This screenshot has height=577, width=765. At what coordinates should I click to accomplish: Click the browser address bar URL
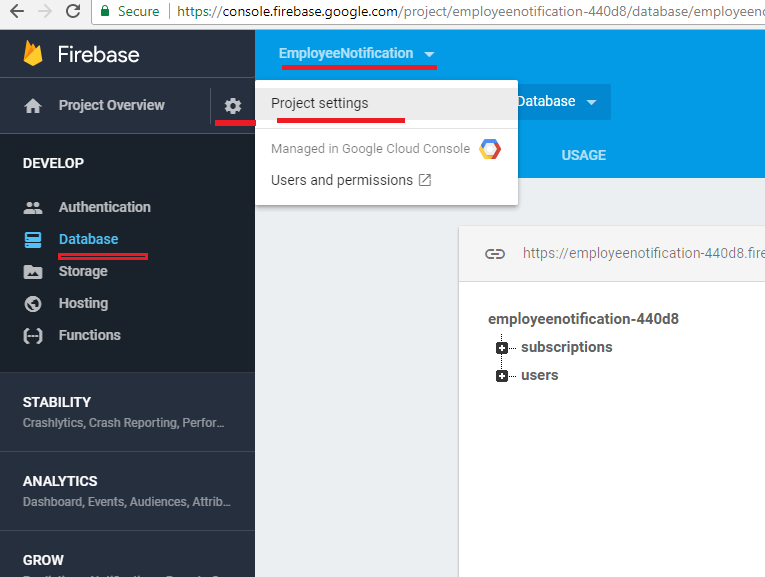[x=471, y=11]
